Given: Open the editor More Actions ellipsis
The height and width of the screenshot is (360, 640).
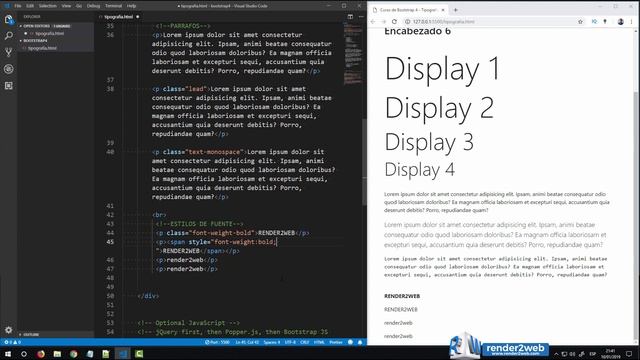Looking at the screenshot, I should coord(361,17).
